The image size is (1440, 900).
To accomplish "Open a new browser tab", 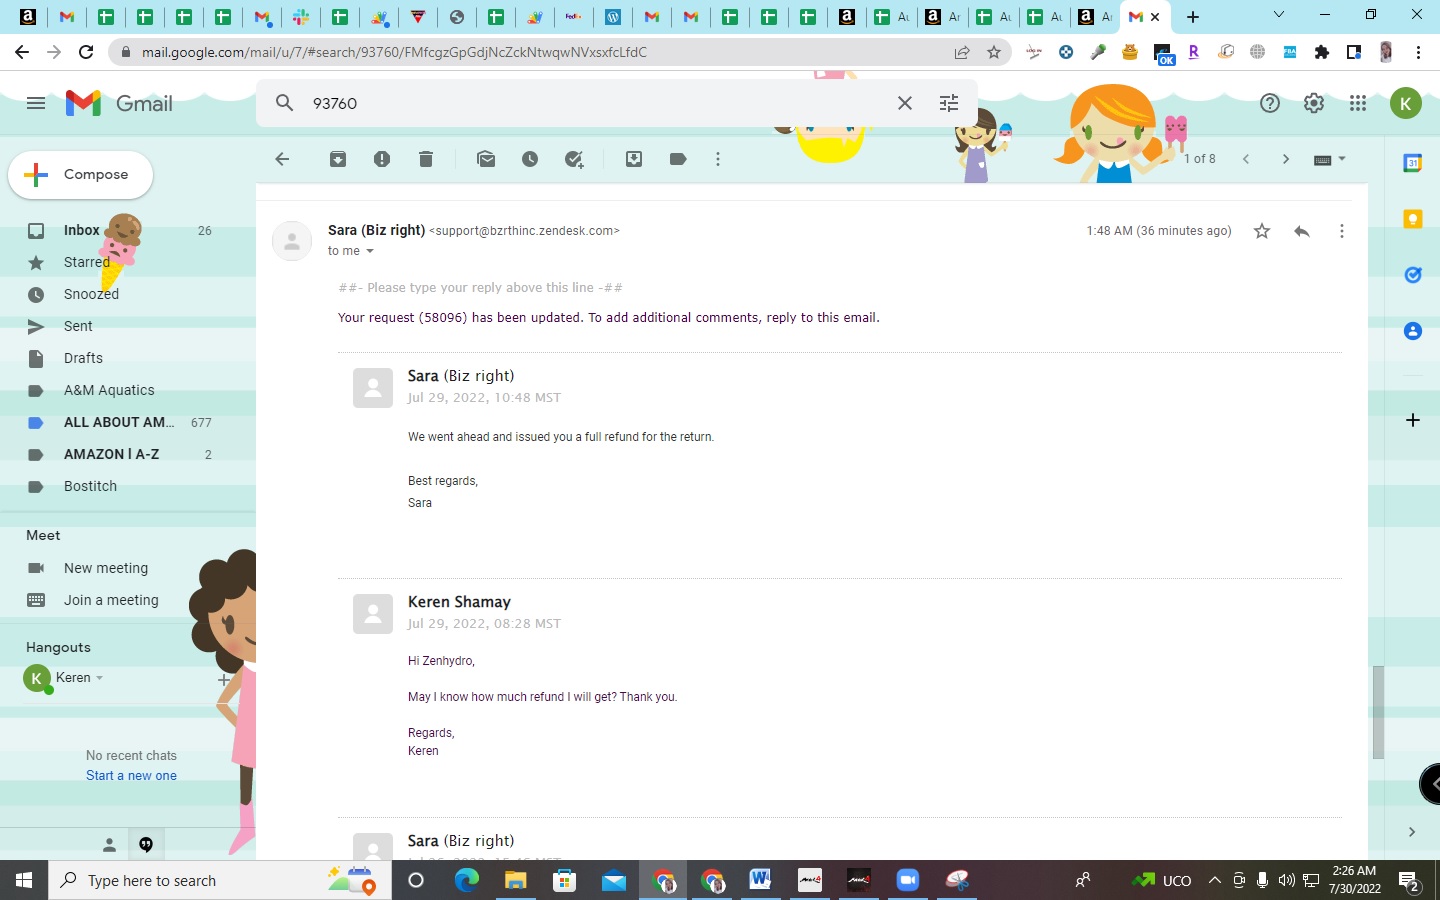I will click(x=1193, y=17).
